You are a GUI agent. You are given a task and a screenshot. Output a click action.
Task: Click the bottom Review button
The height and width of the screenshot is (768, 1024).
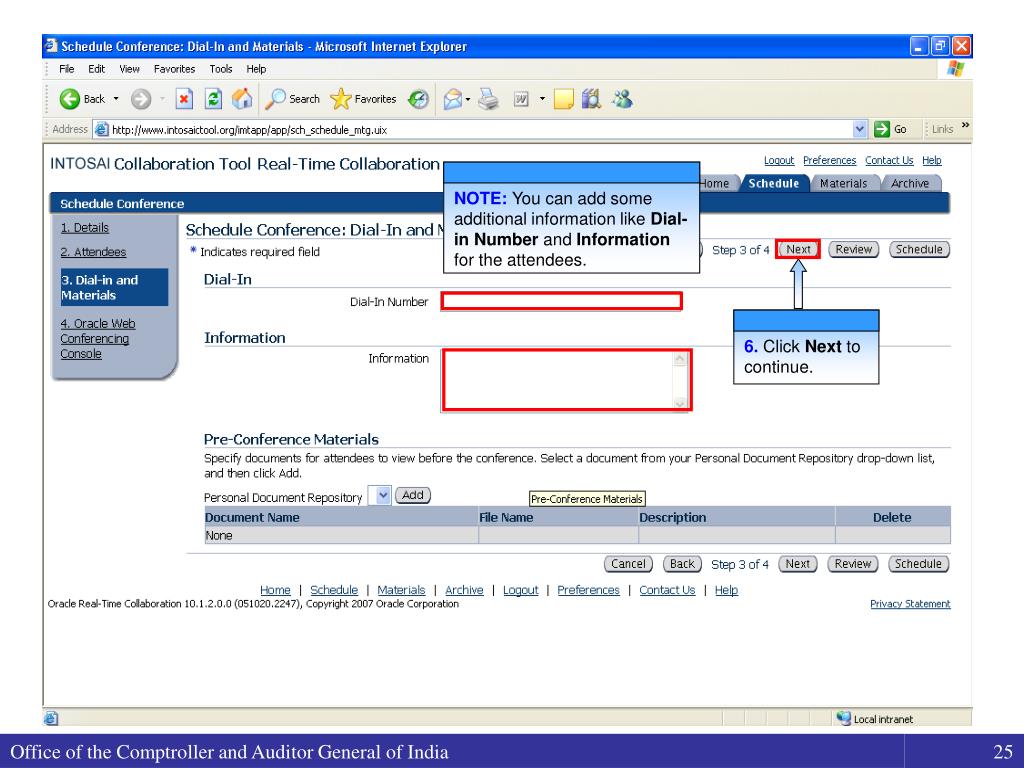853,564
